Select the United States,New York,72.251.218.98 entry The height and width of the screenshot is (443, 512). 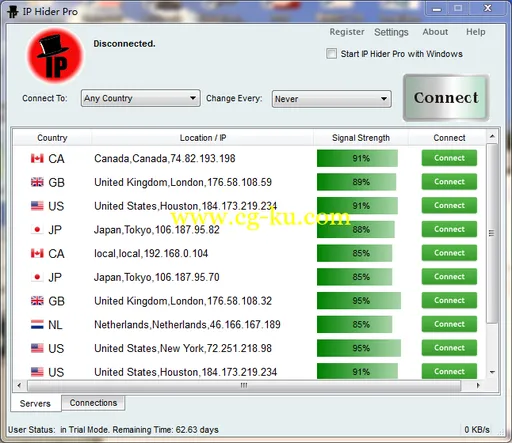point(183,348)
